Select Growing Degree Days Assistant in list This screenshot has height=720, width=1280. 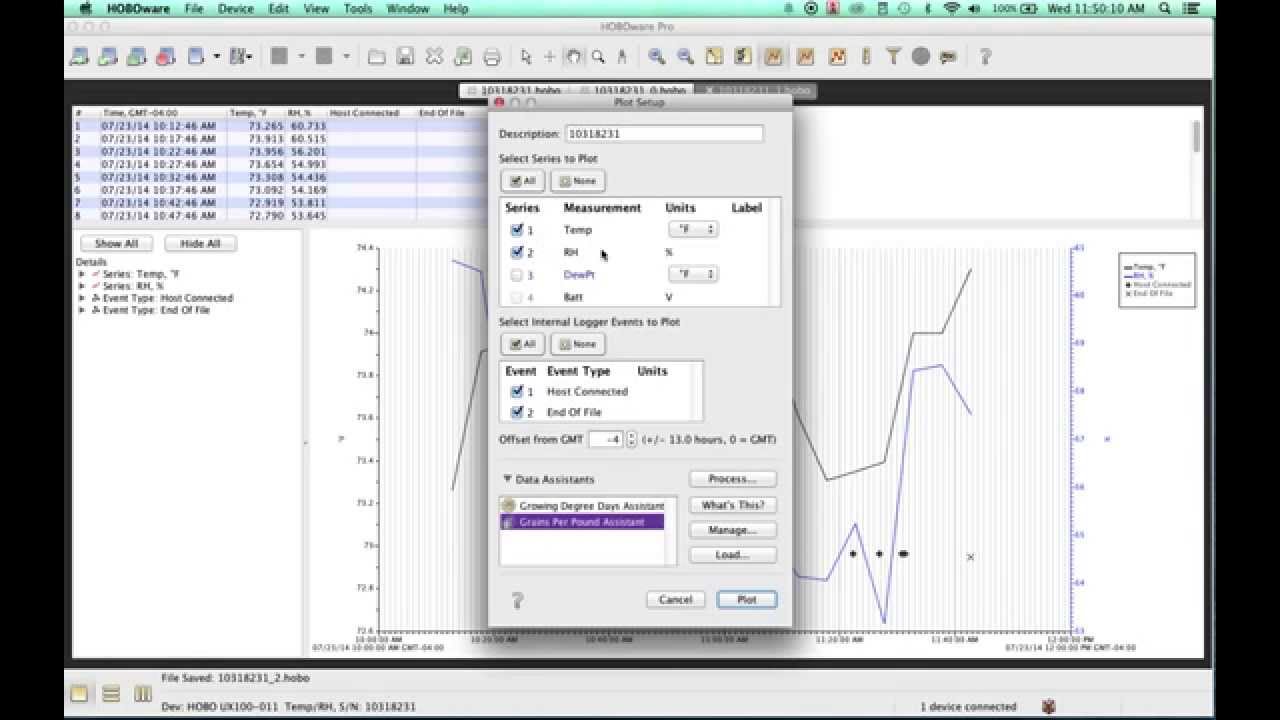[x=582, y=506]
